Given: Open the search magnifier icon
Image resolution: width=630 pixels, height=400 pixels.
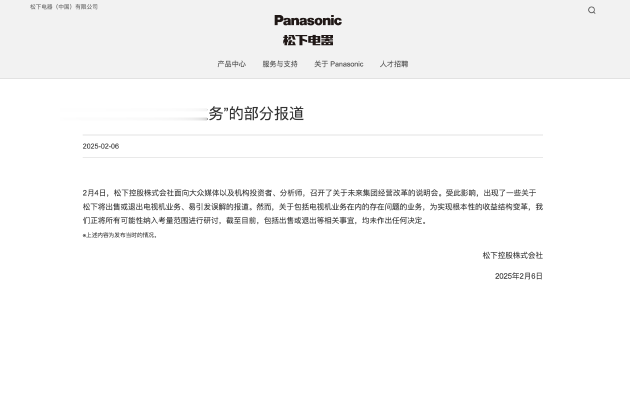Looking at the screenshot, I should pos(591,10).
